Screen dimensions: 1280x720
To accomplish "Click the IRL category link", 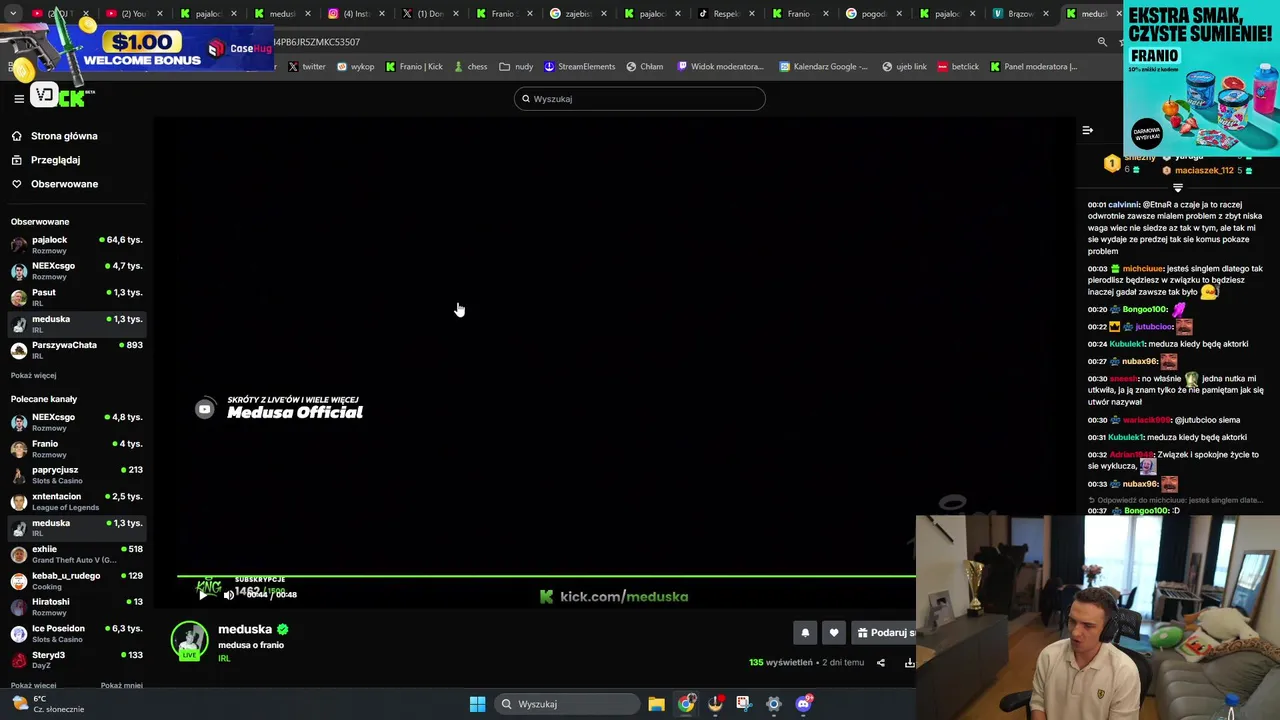I will [224, 658].
